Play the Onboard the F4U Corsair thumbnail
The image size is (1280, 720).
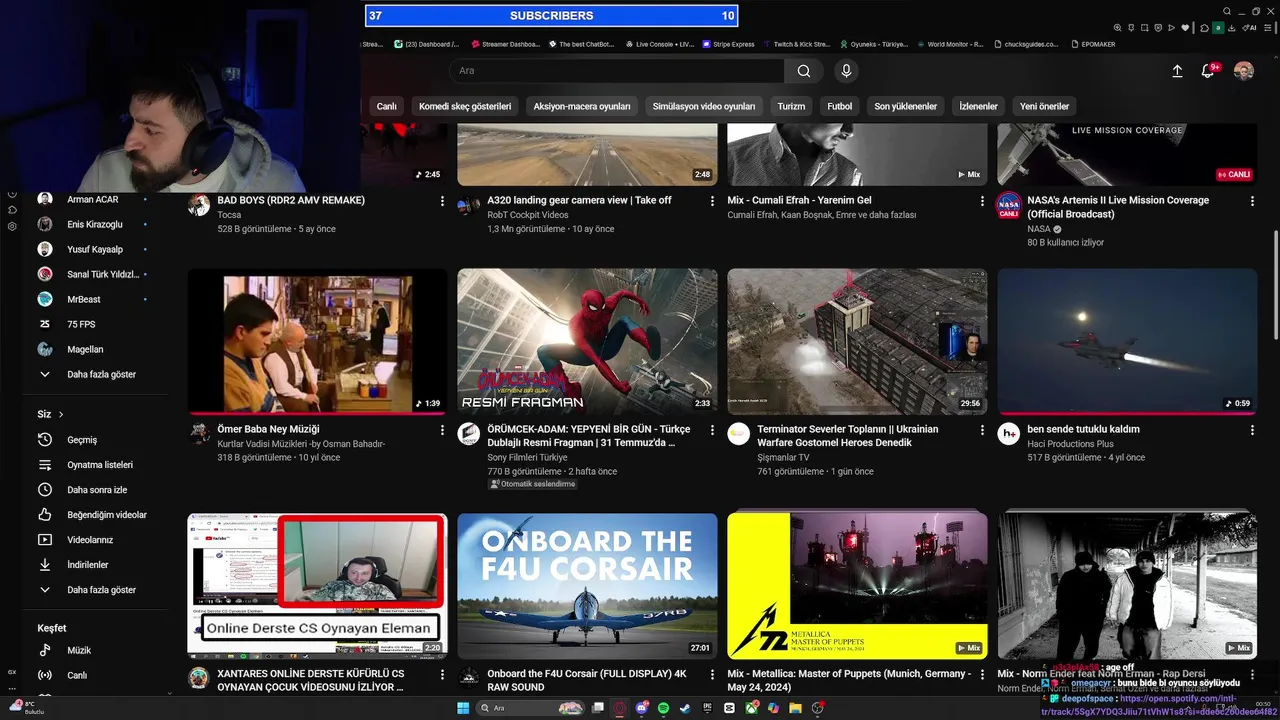587,586
